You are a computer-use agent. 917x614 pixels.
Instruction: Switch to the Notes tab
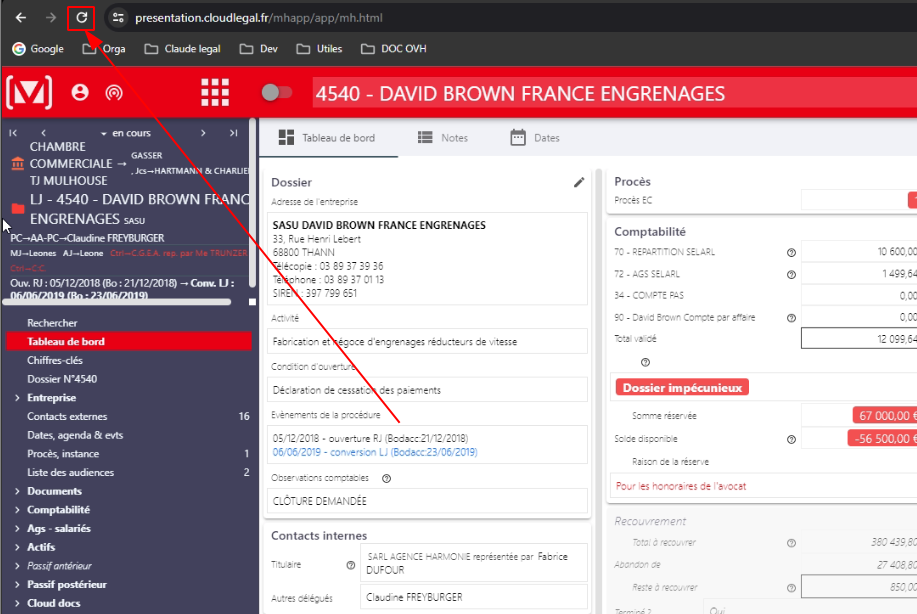pyautogui.click(x=443, y=138)
